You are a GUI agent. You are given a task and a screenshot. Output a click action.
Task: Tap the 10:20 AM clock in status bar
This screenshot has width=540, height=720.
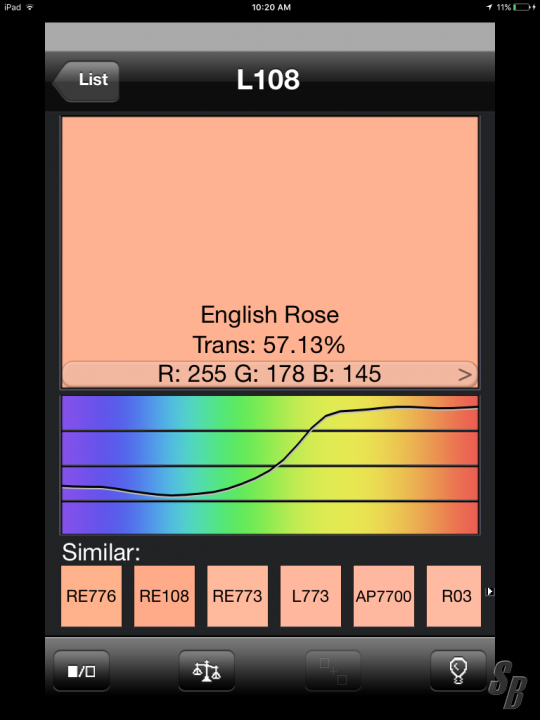point(271,7)
